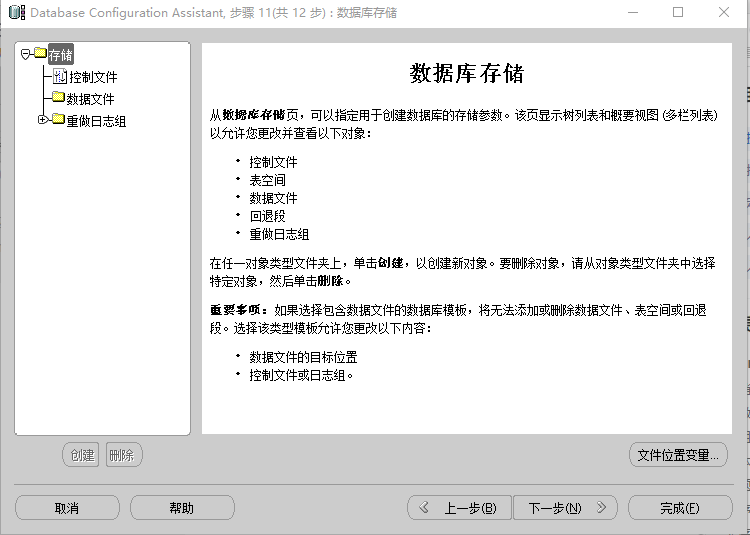This screenshot has width=750, height=535.
Task: Finish setup with 完成(F)
Action: 680,507
